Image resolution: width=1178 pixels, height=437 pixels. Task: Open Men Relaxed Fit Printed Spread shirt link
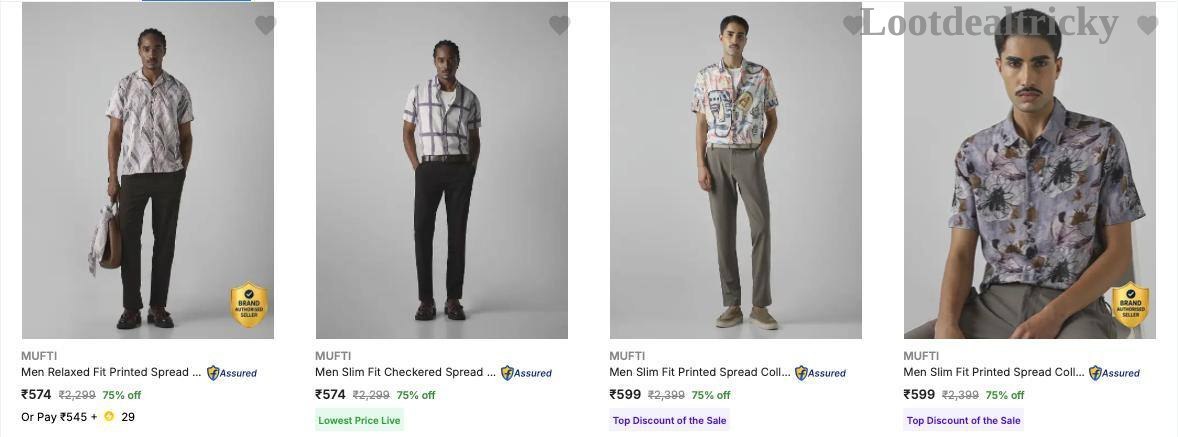tap(111, 372)
